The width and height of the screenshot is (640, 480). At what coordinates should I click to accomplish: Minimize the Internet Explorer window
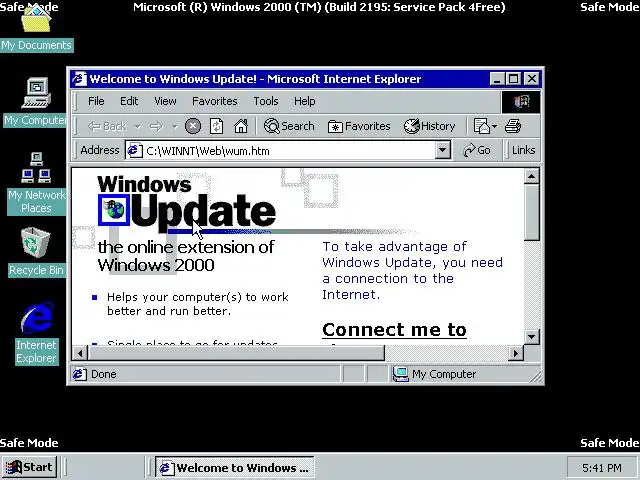tap(496, 79)
